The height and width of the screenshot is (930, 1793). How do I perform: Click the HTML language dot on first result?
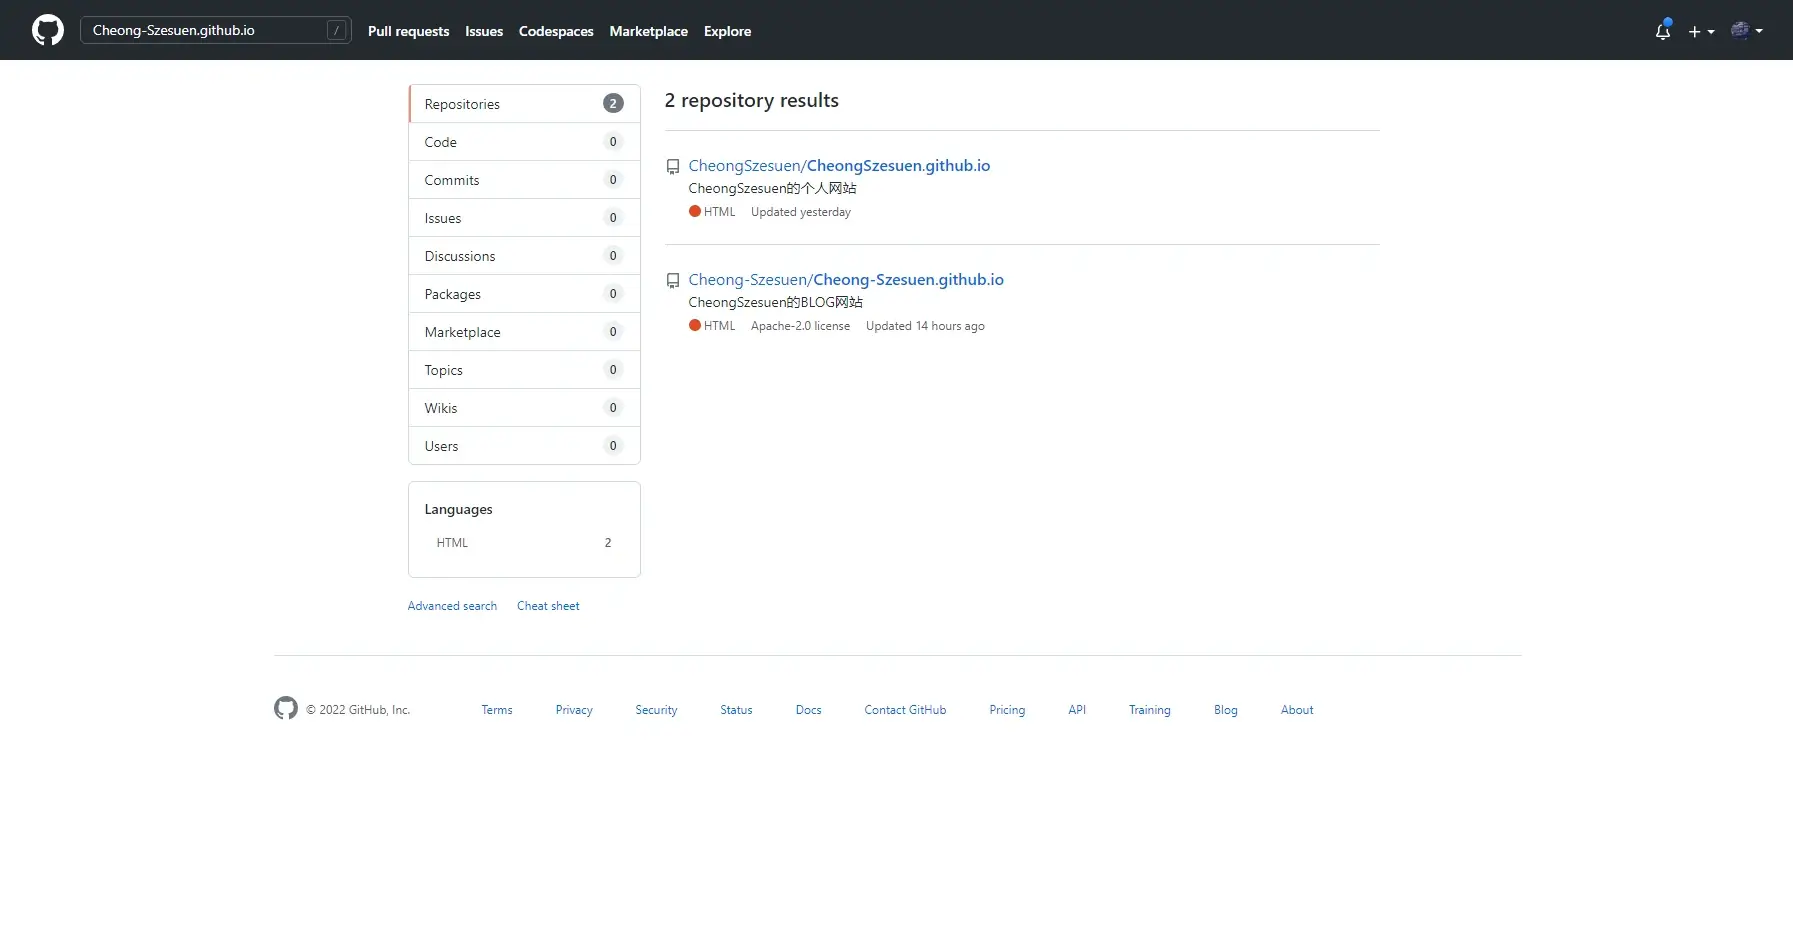[x=695, y=211]
